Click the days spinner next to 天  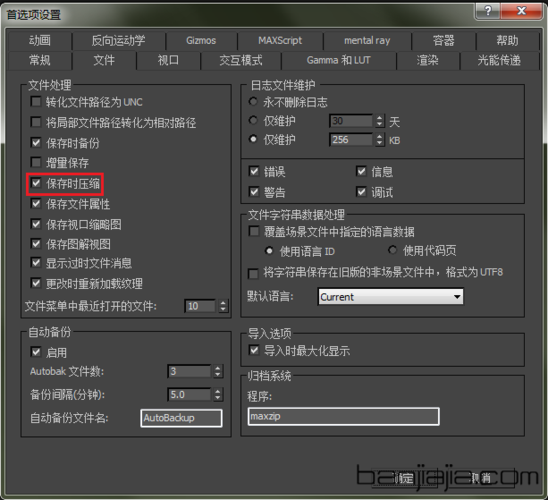click(x=380, y=121)
